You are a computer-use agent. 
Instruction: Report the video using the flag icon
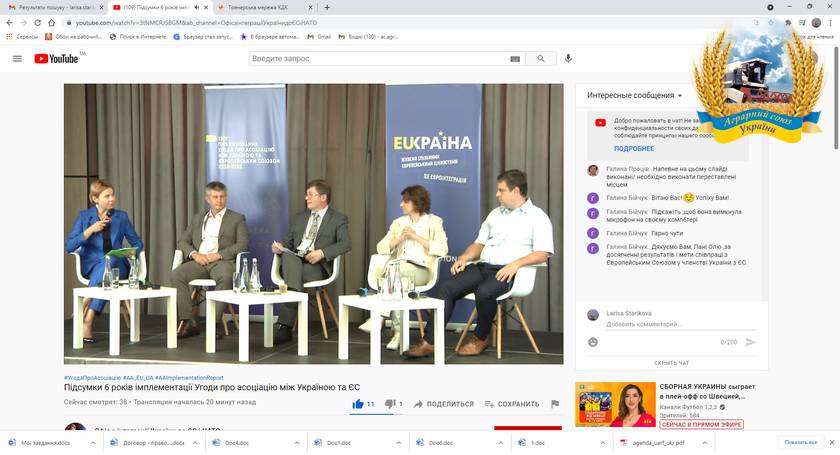pyautogui.click(x=555, y=404)
